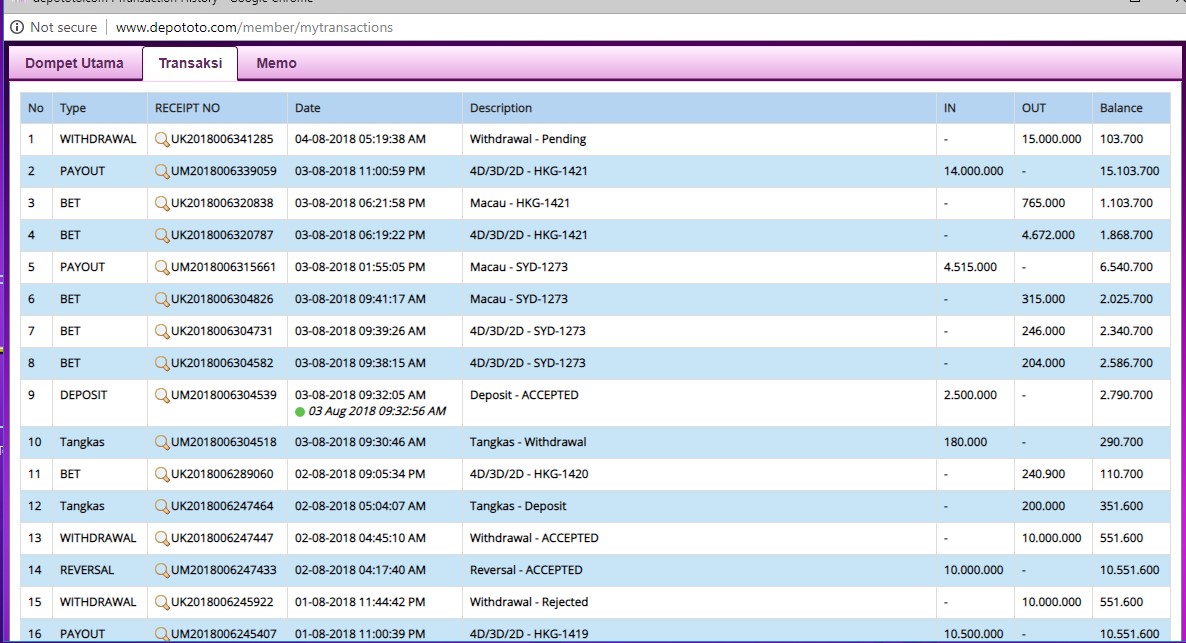Click magnifier icon beside receipt UK2018006341285
The height and width of the screenshot is (643, 1186).
click(162, 139)
